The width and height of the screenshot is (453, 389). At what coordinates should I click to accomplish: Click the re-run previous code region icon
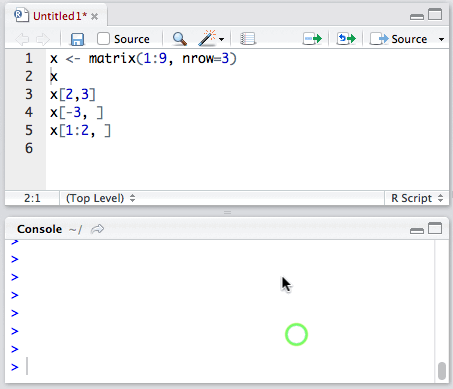tap(346, 39)
